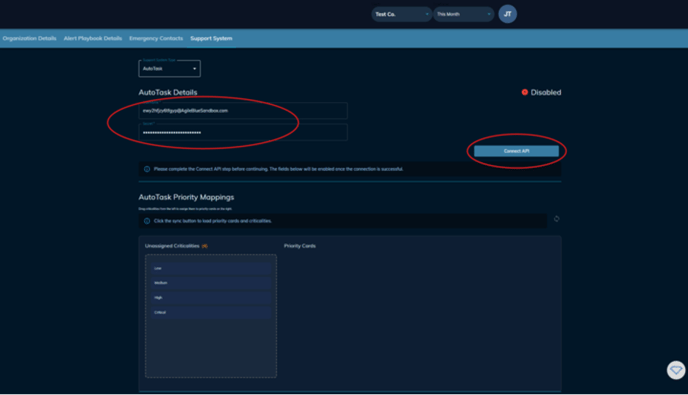
Task: Select the Support System tab
Action: click(x=211, y=38)
